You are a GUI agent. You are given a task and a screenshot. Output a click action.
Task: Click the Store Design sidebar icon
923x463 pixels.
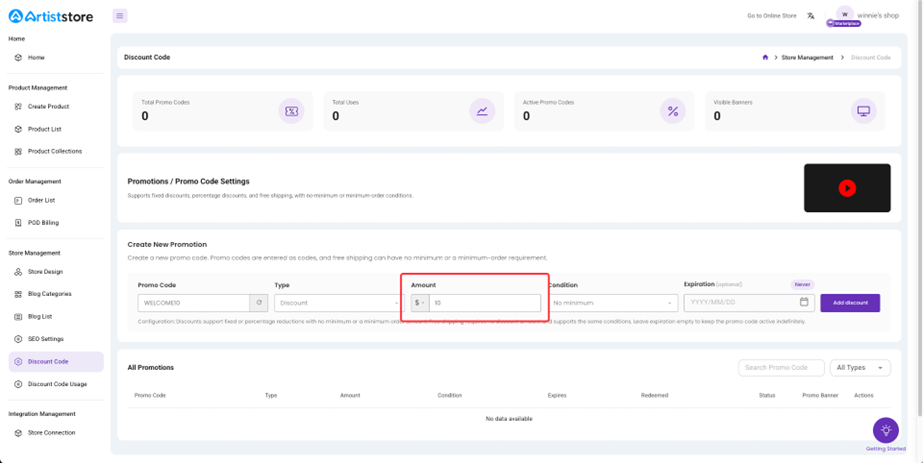point(18,272)
